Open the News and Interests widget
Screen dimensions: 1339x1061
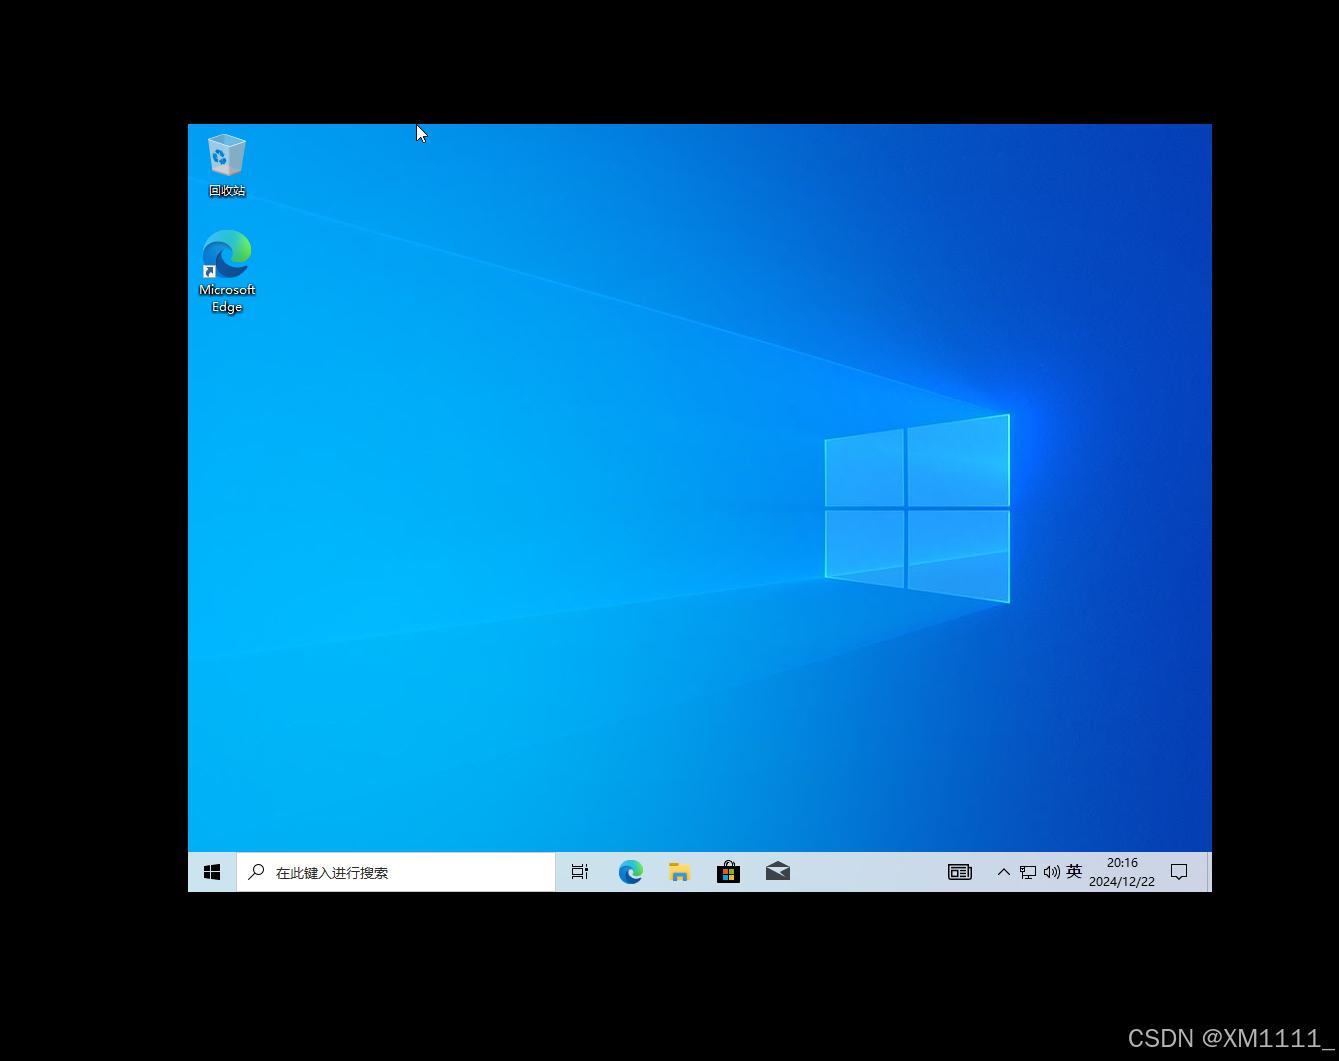click(960, 872)
